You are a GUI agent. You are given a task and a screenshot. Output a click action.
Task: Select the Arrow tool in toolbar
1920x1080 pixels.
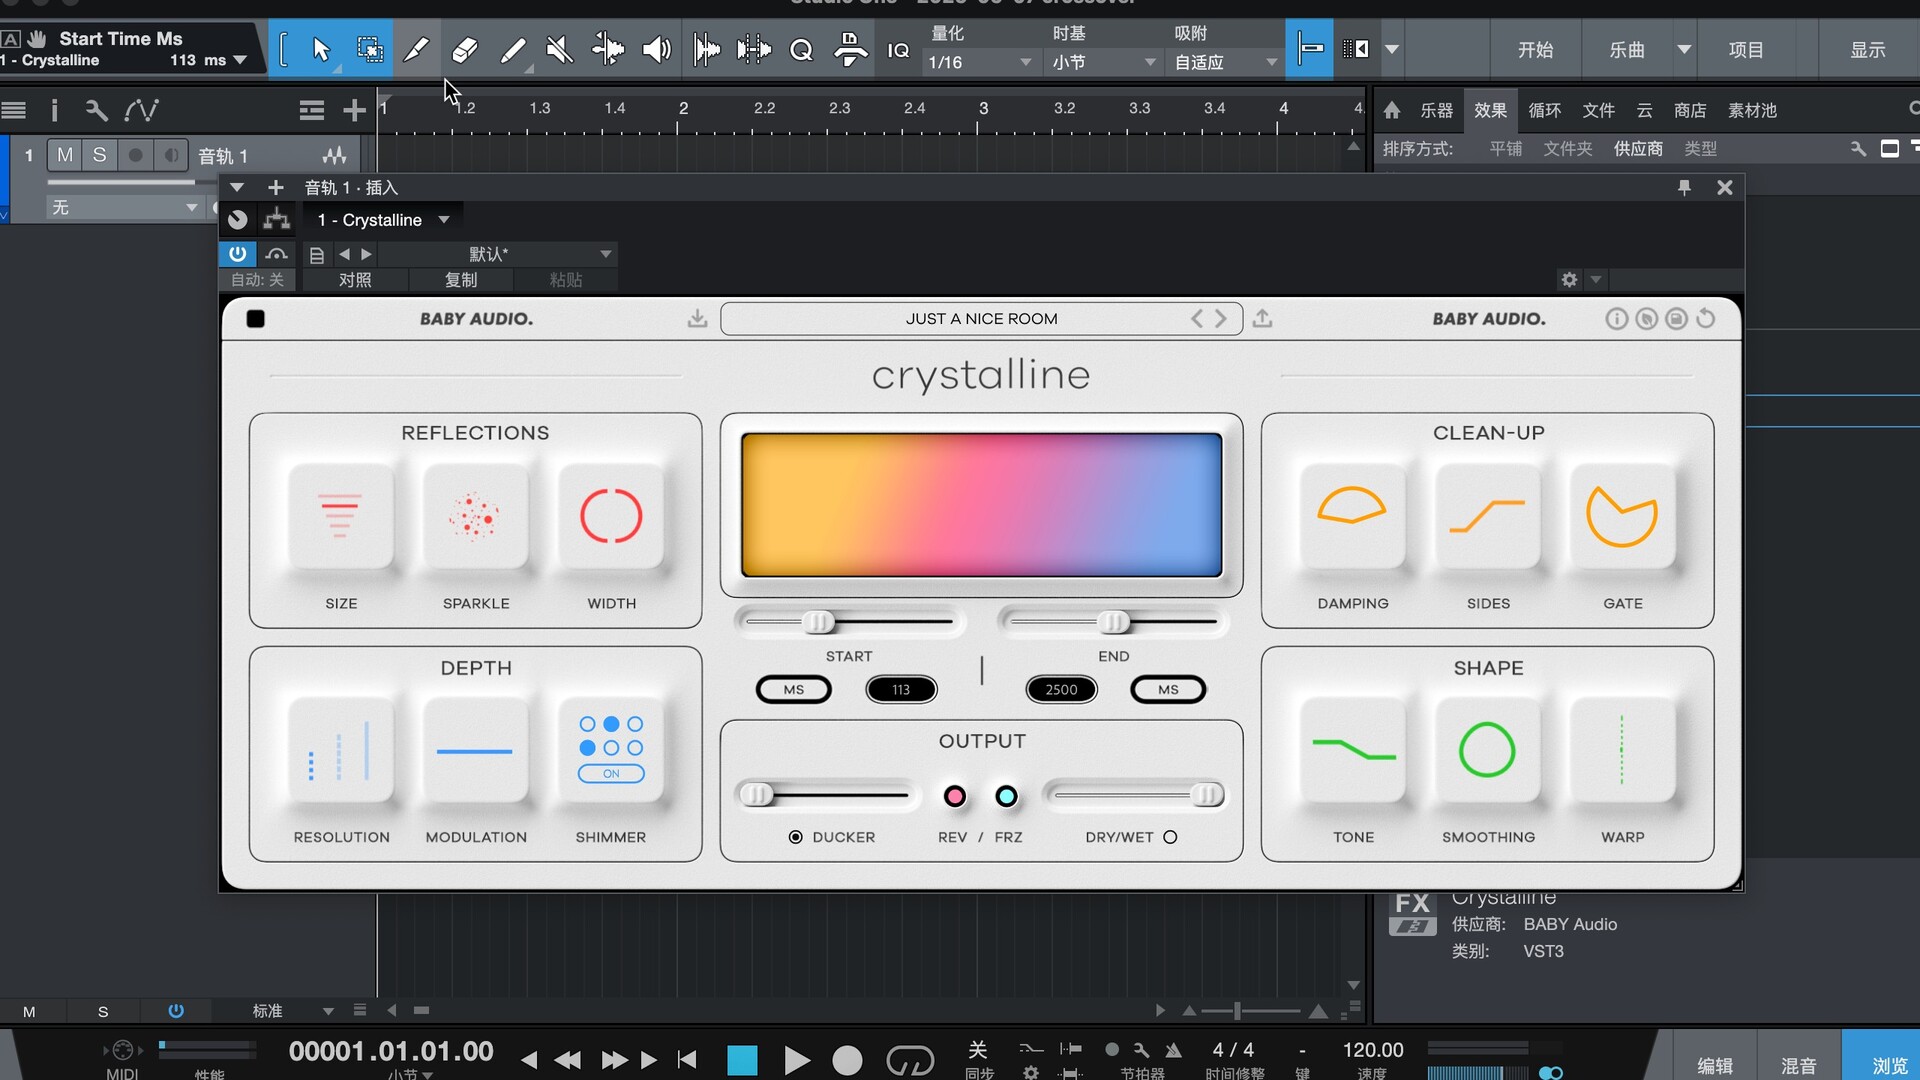(x=320, y=49)
